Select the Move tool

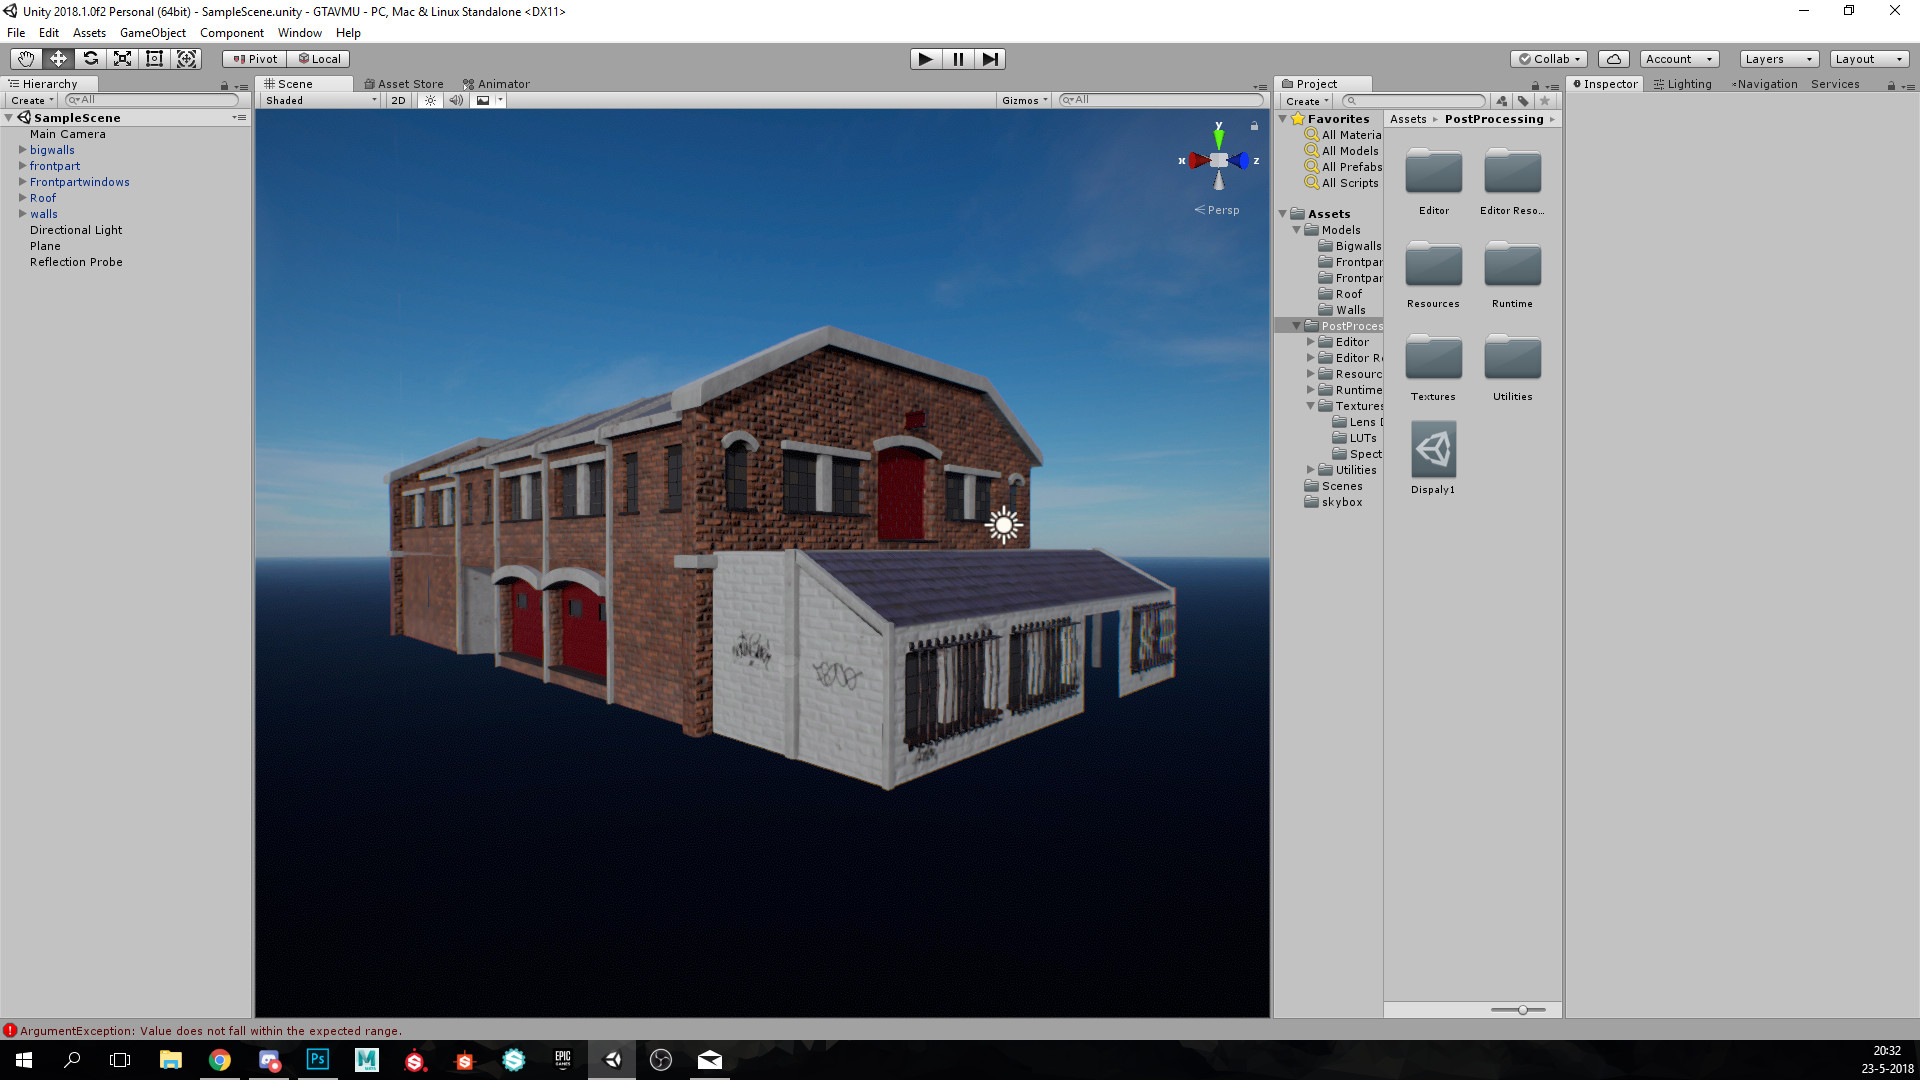tap(57, 58)
